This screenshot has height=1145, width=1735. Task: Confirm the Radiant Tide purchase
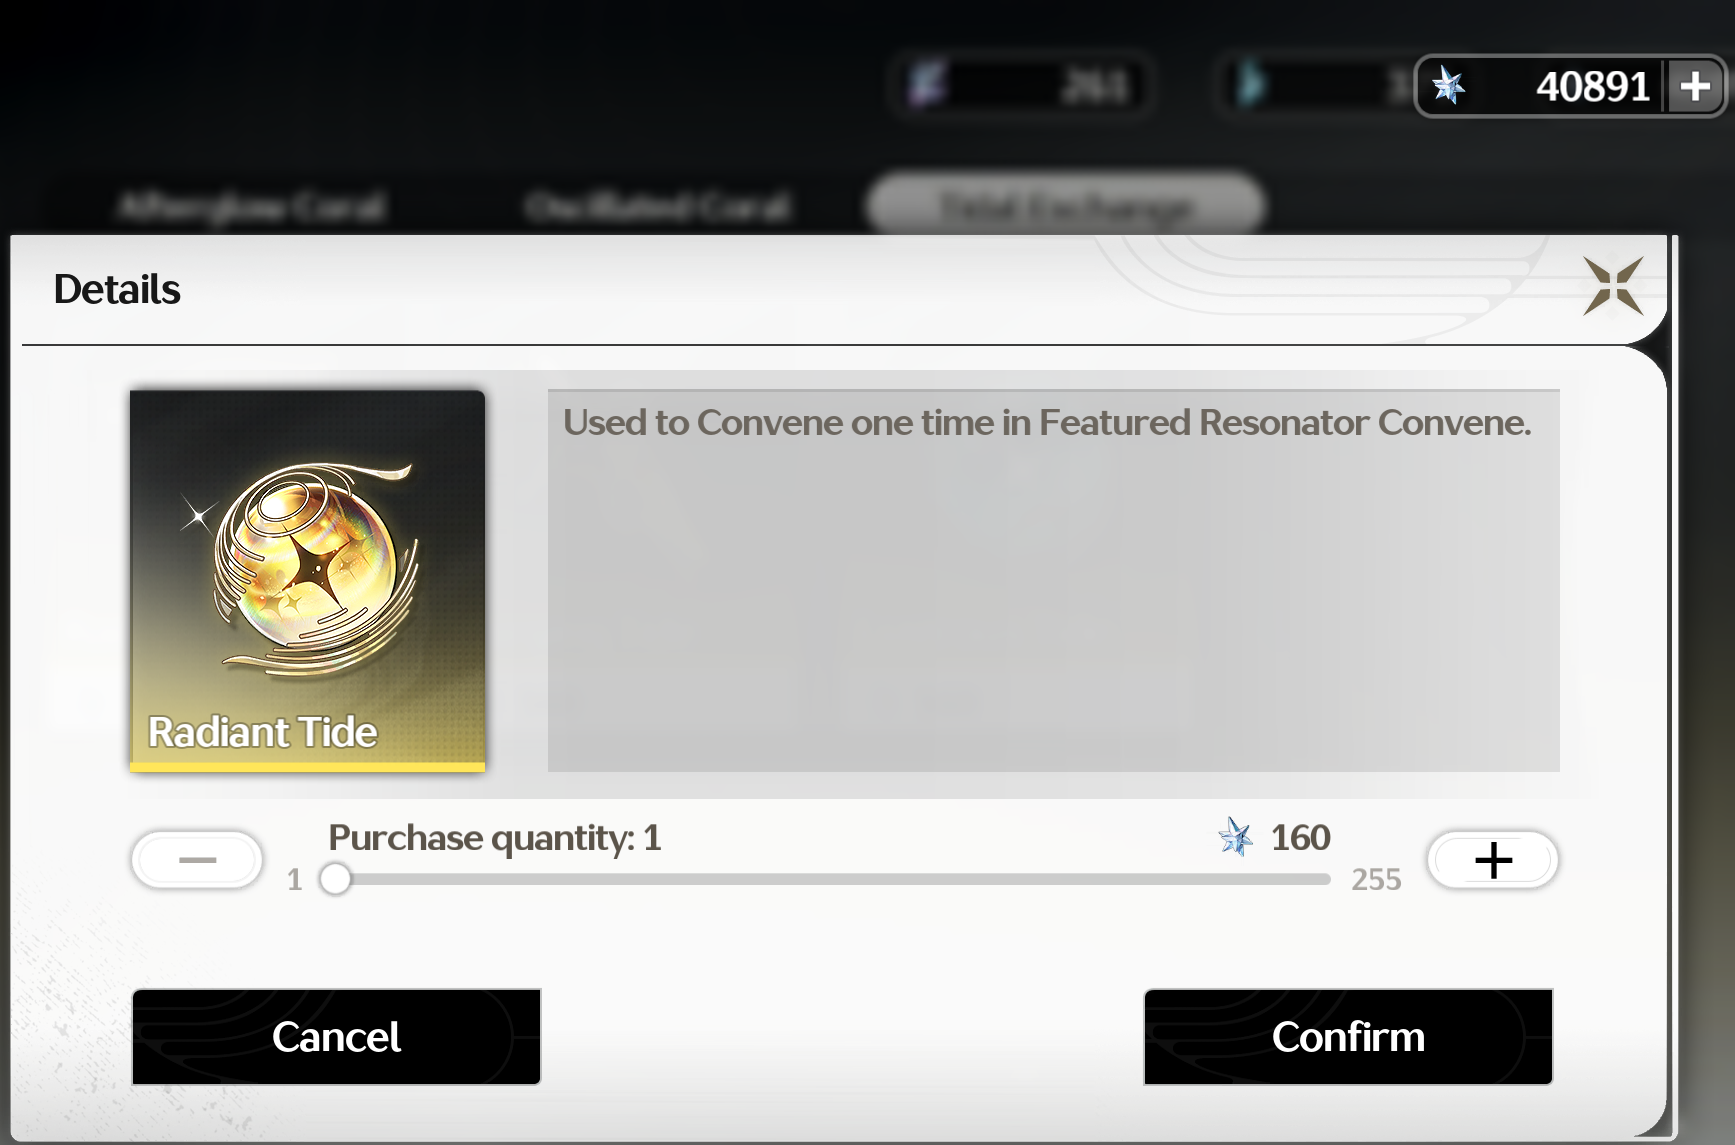click(1348, 1037)
